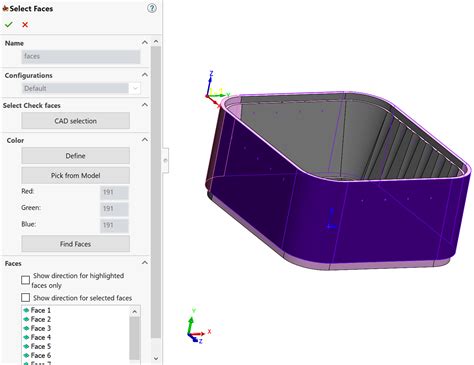Collapse the Name section
Screen dimensions: 474x365
click(145, 42)
